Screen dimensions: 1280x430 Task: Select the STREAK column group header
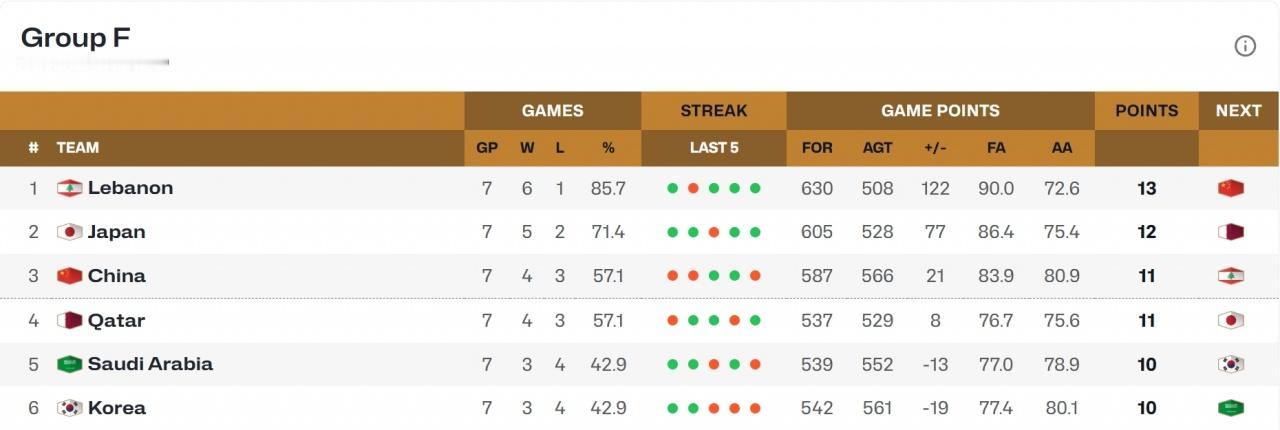click(x=714, y=111)
